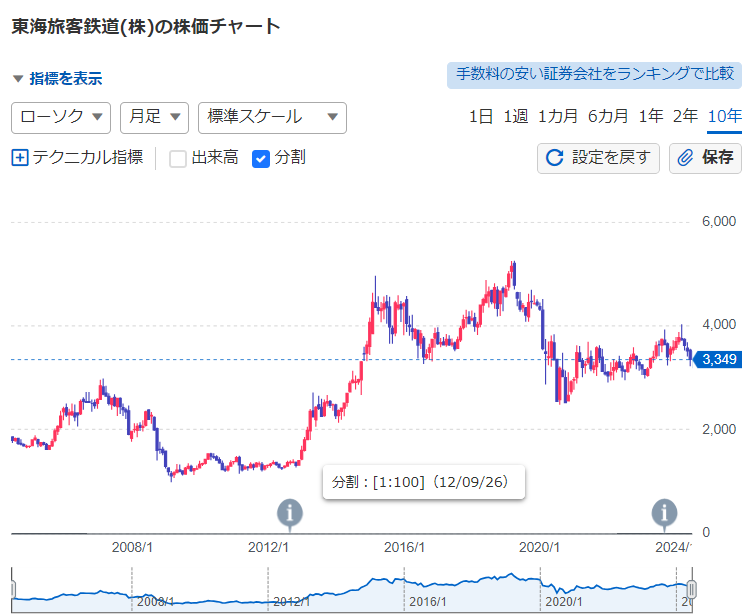Click the 指標を表示 link
The image size is (753, 614).
click(66, 78)
